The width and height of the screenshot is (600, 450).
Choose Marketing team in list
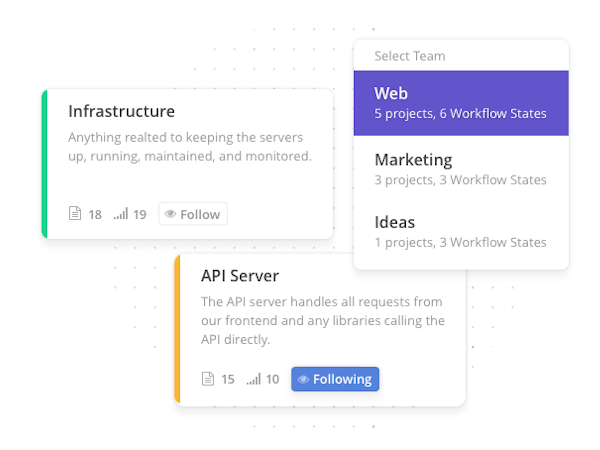click(x=461, y=169)
